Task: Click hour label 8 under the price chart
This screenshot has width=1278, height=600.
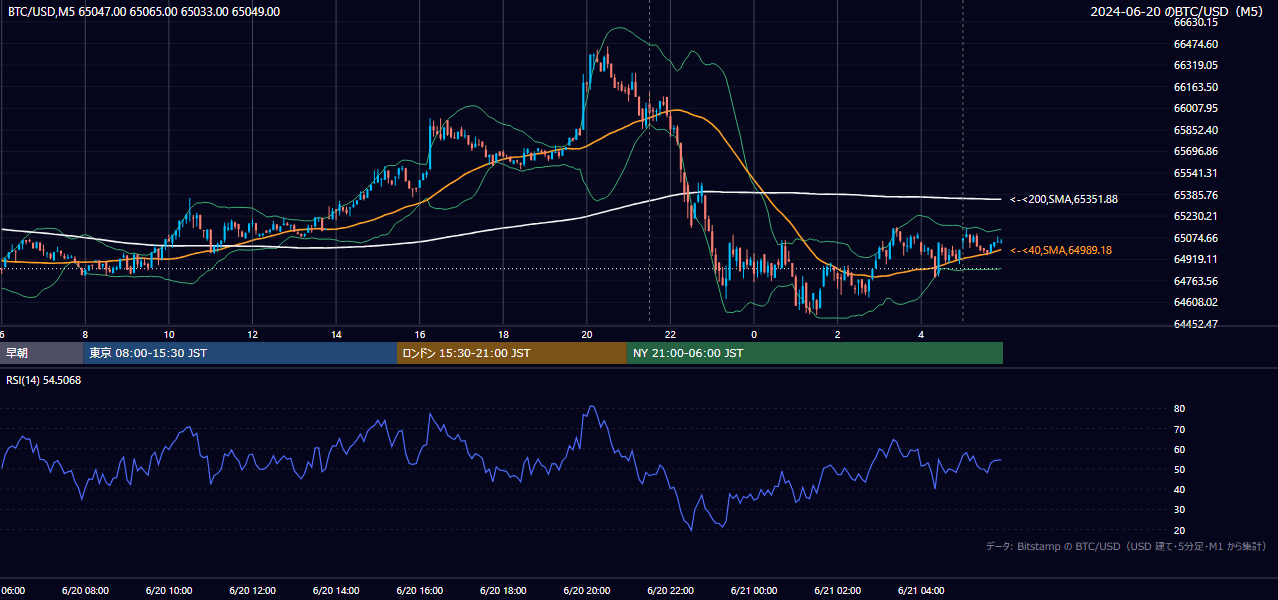Action: tap(85, 335)
